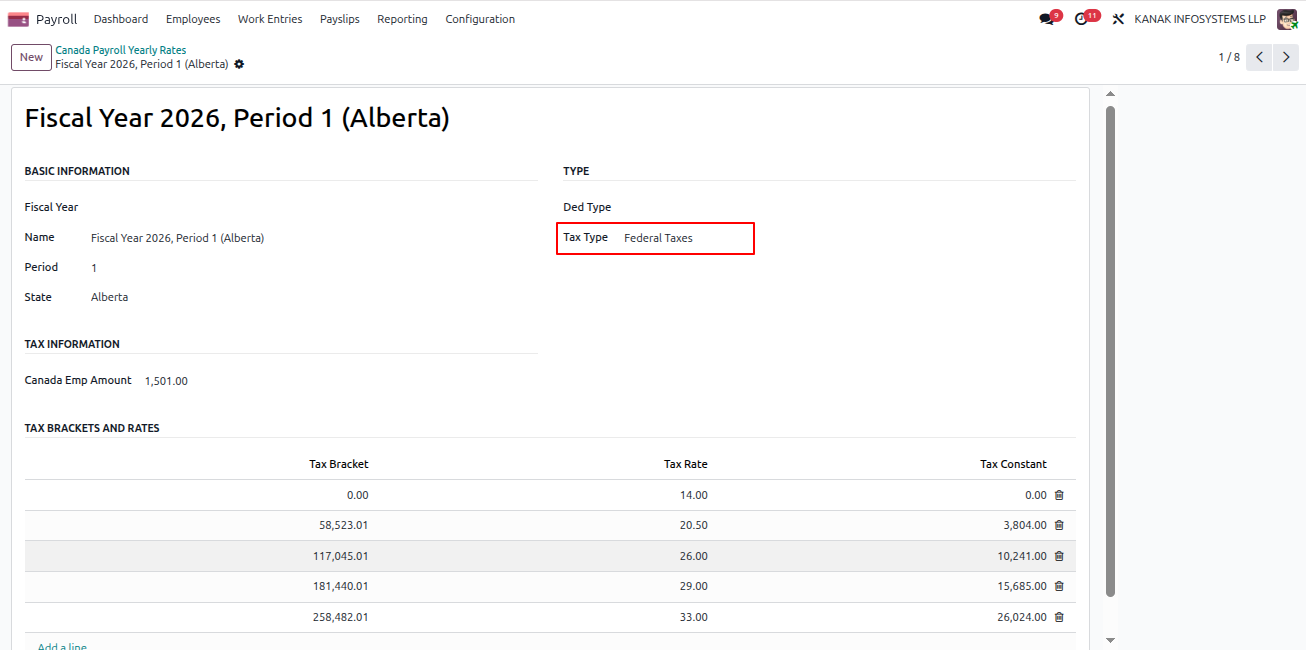Open the Payroll app home icon
The image size is (1306, 650).
(x=18, y=19)
